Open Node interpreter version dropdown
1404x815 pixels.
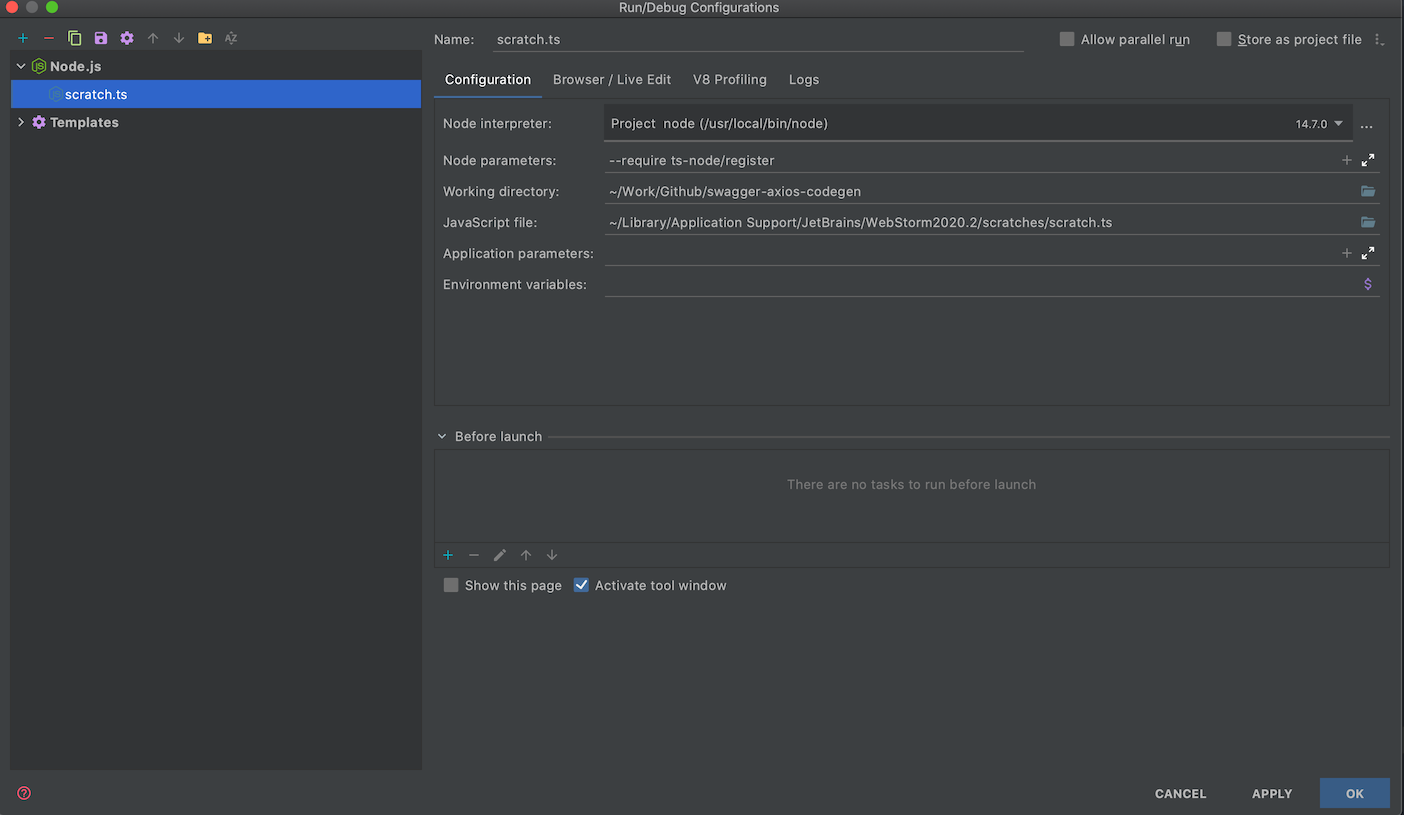click(x=1339, y=124)
